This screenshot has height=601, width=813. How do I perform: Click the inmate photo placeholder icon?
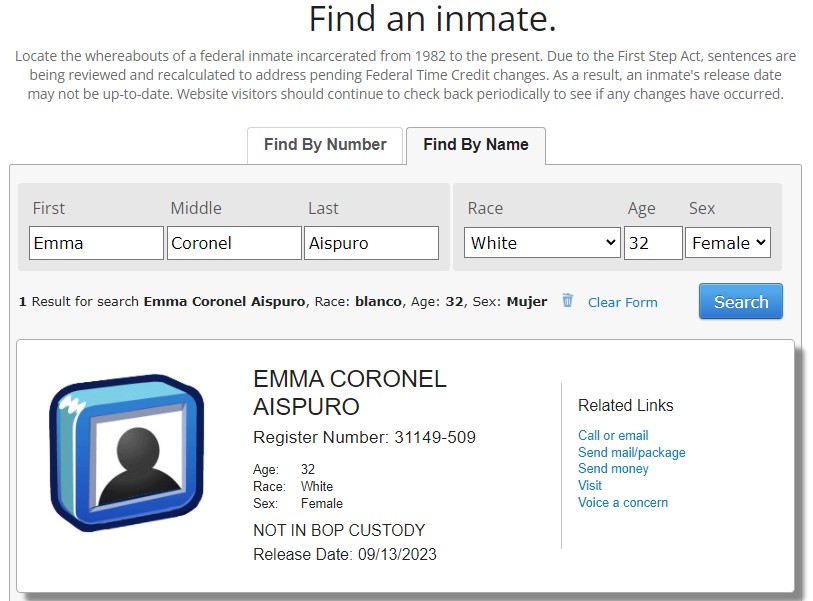point(127,453)
